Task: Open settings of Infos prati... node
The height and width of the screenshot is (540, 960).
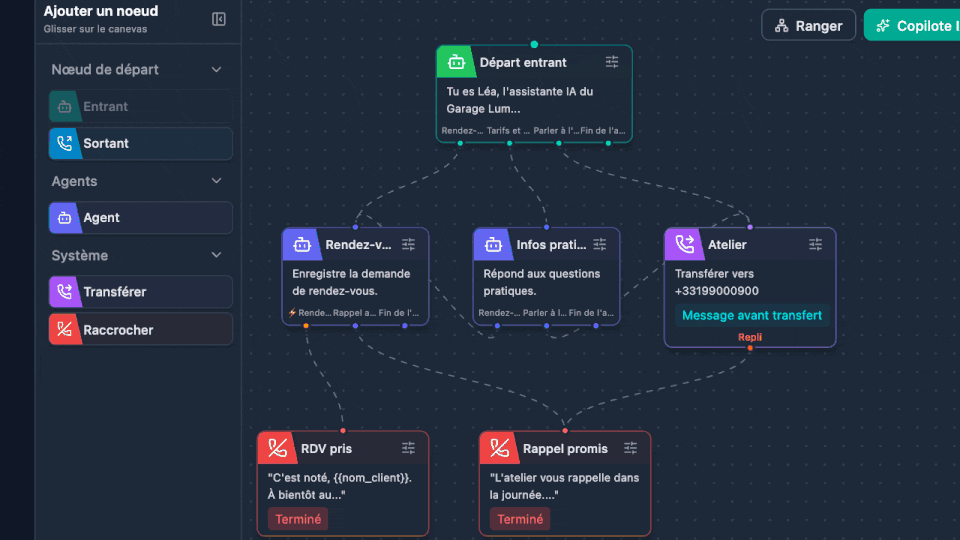Action: pos(599,244)
